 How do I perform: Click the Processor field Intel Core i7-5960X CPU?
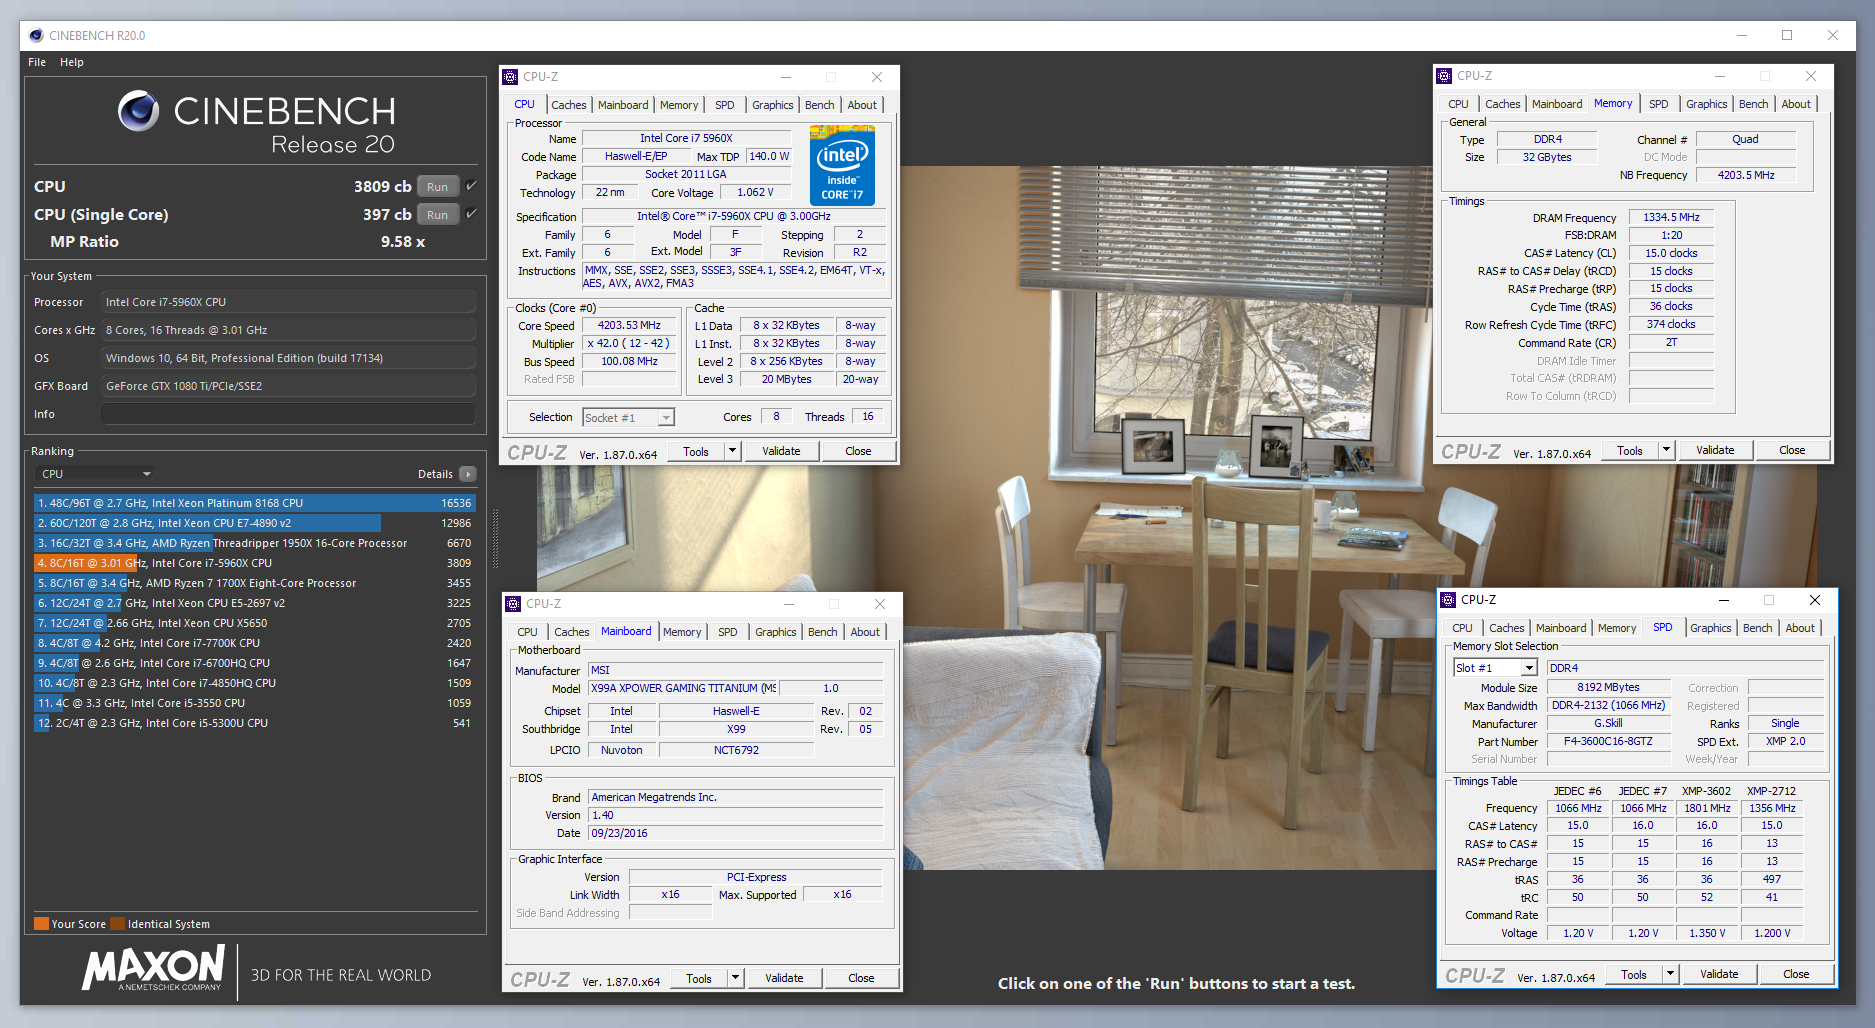point(288,302)
